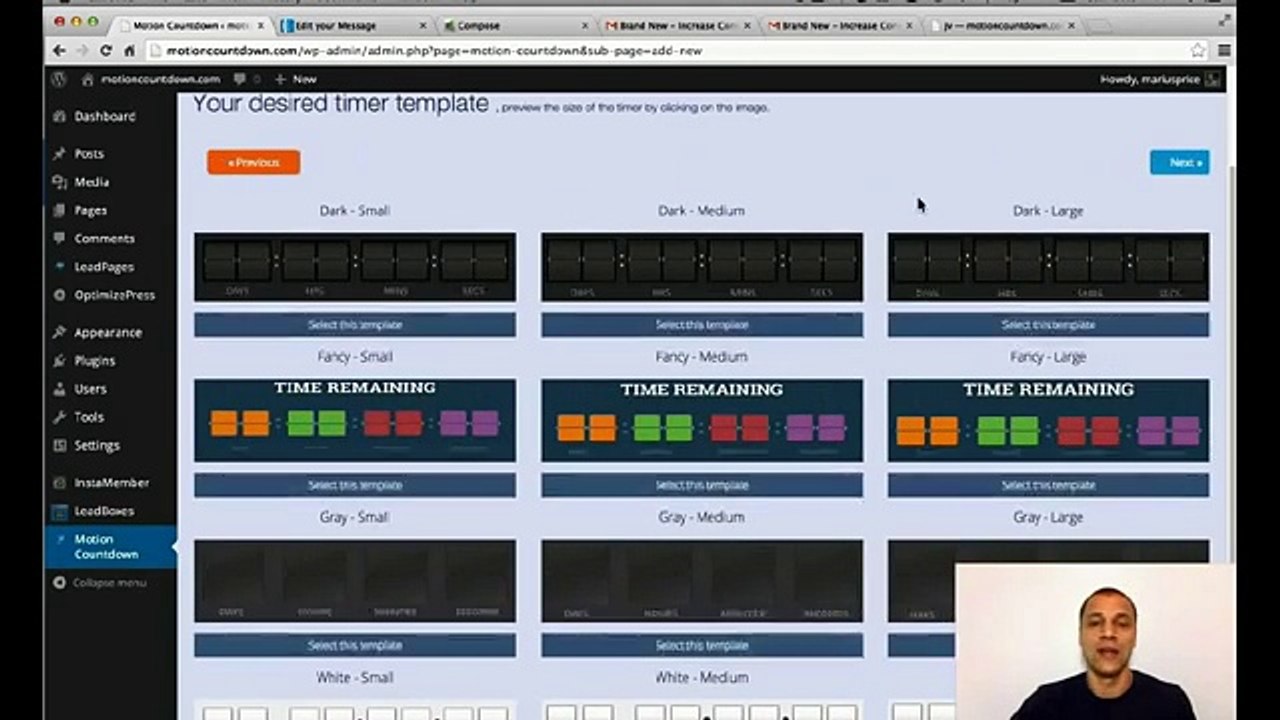Click the Posts pushpin icon
The image size is (1280, 720).
[x=60, y=154]
